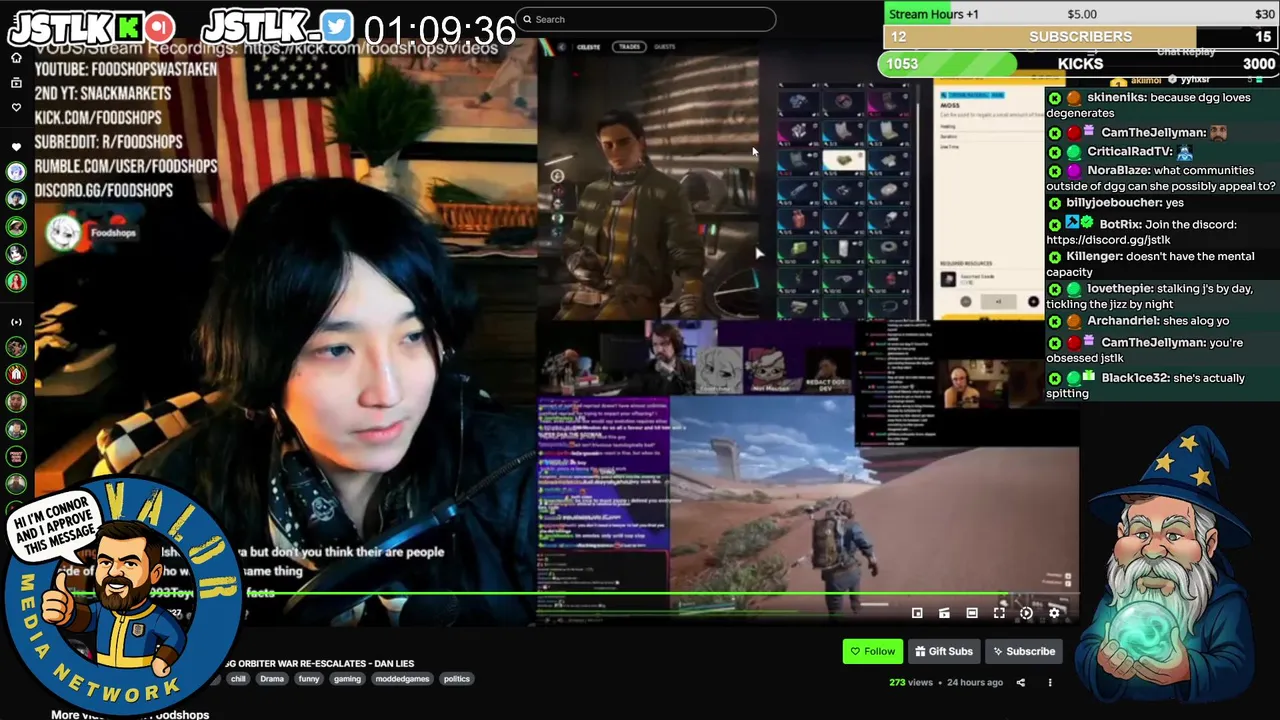Toggle mini-player mode in video controls
Viewport: 1280px width, 720px height.
[x=917, y=613]
